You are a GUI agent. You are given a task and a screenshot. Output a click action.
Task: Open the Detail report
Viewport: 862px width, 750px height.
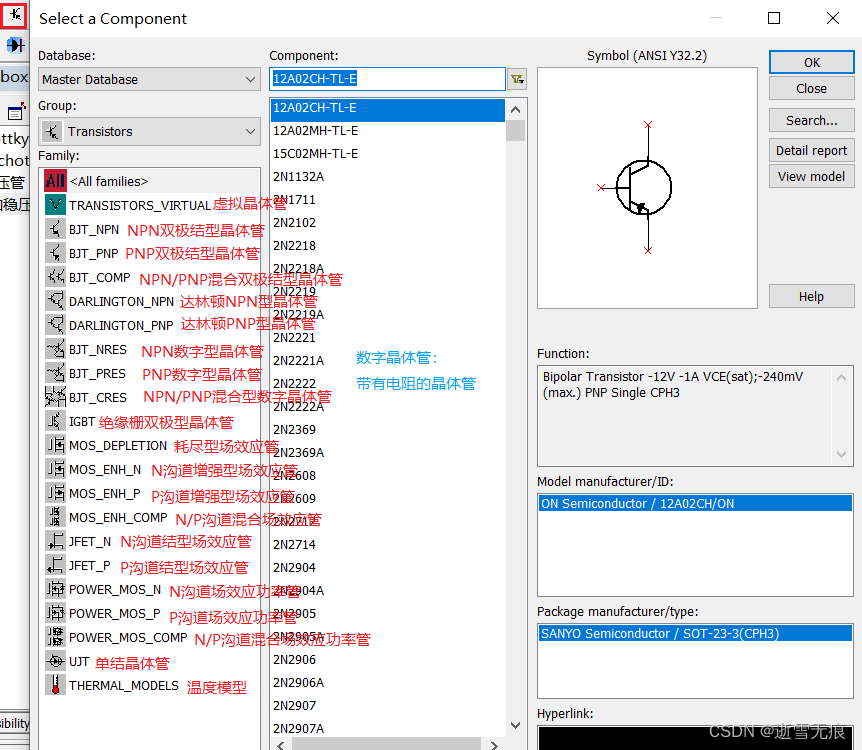coord(811,150)
